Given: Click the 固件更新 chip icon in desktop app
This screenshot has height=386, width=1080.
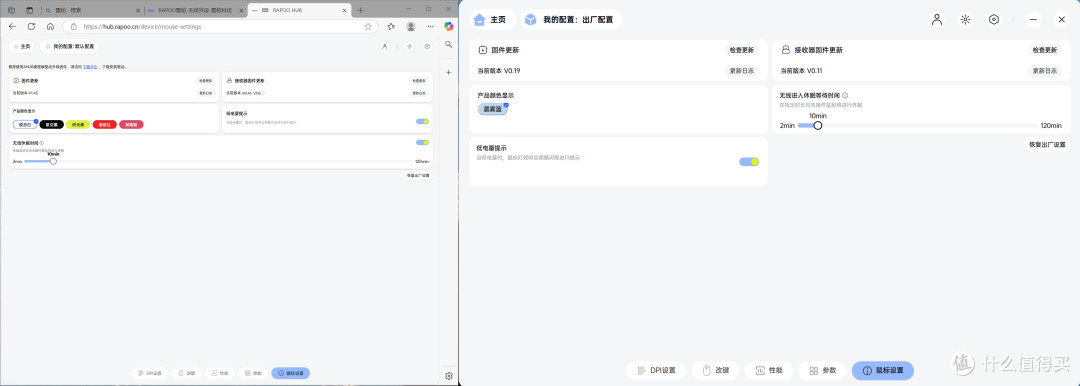Looking at the screenshot, I should (x=482, y=50).
